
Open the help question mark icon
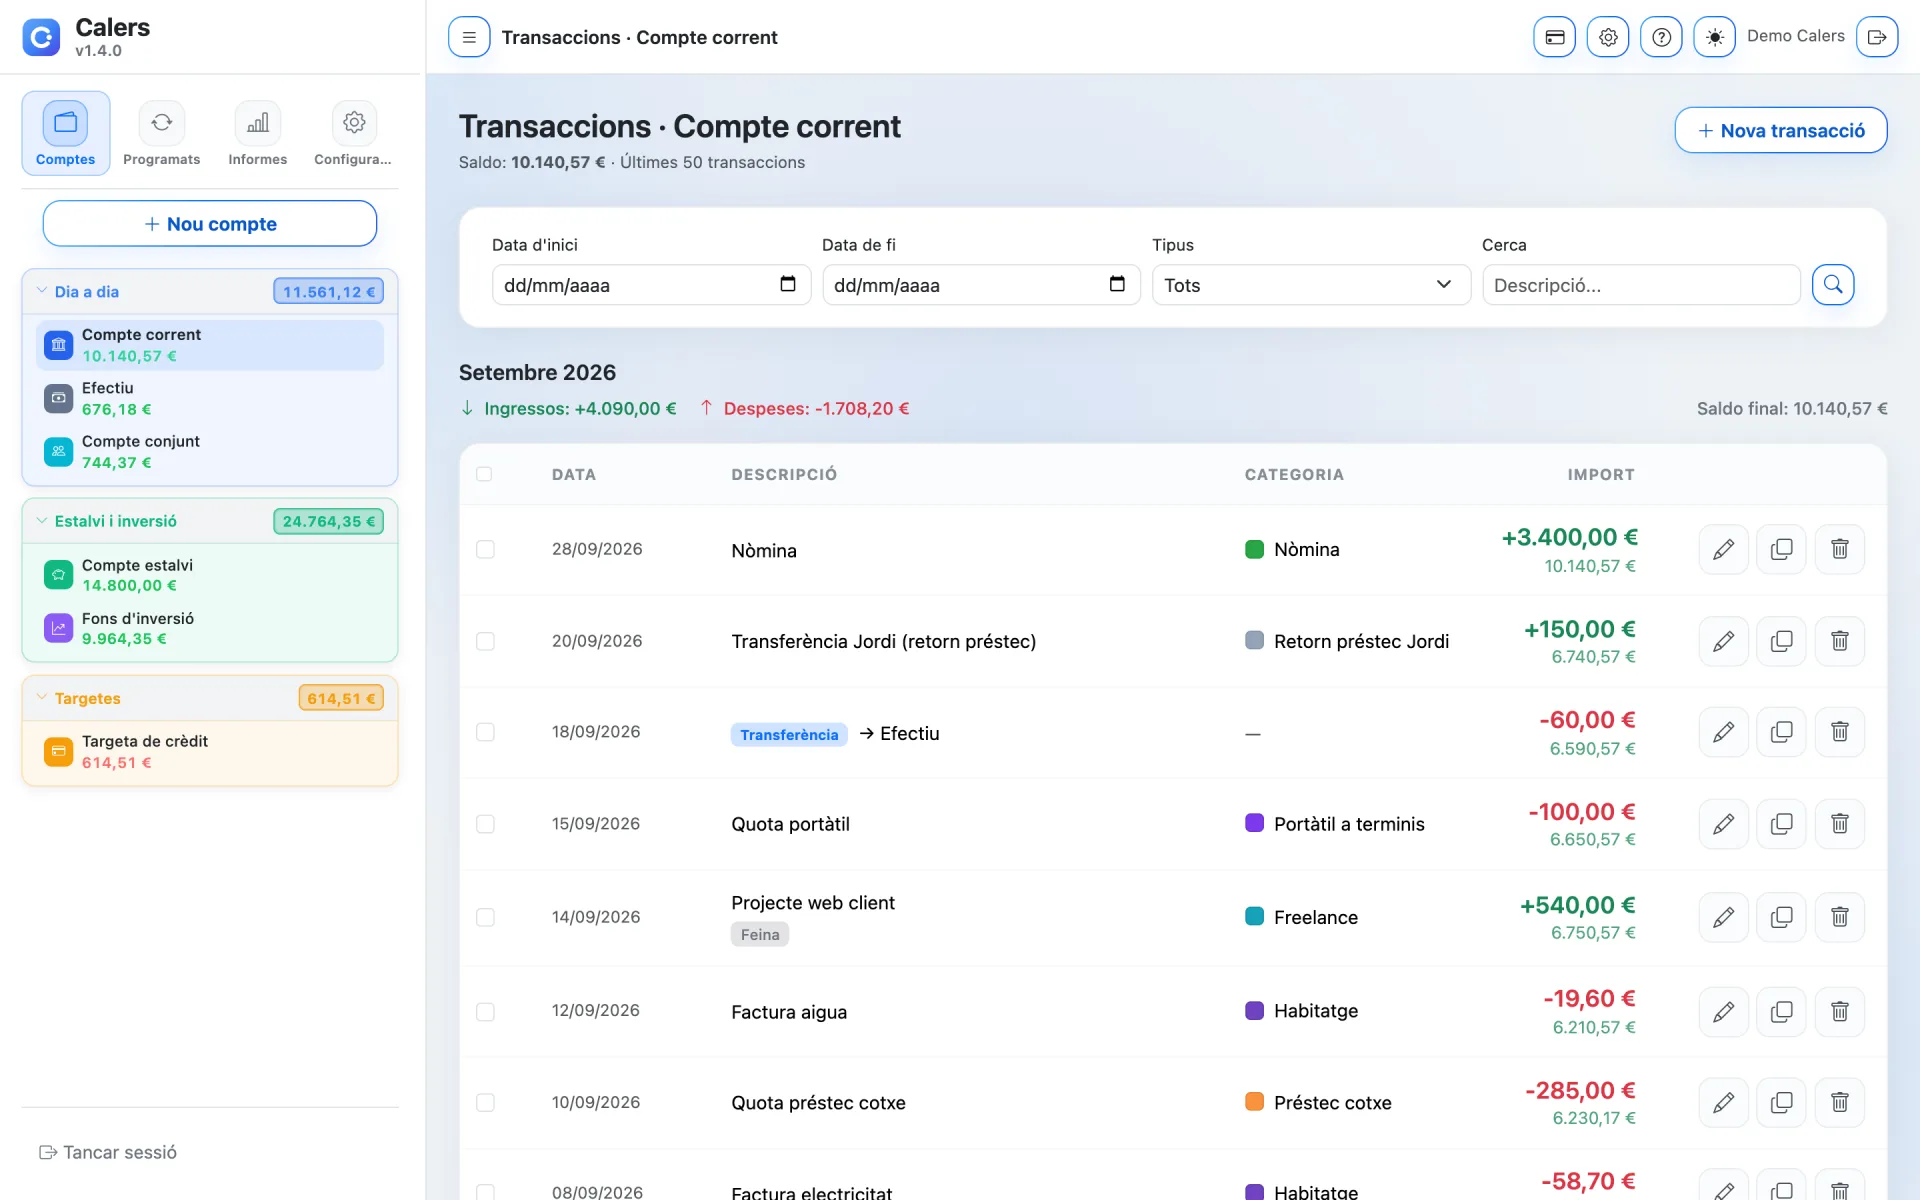(x=1661, y=37)
